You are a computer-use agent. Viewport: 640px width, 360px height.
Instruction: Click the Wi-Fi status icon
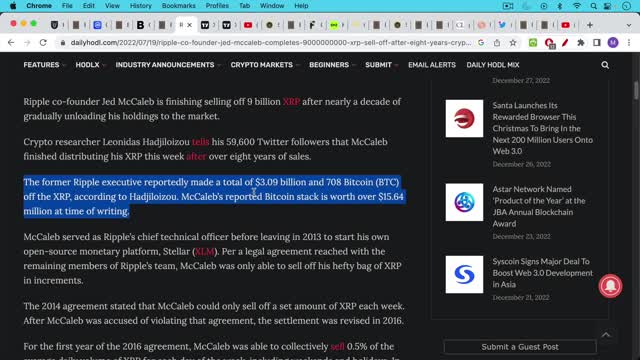pyautogui.click(x=576, y=6)
